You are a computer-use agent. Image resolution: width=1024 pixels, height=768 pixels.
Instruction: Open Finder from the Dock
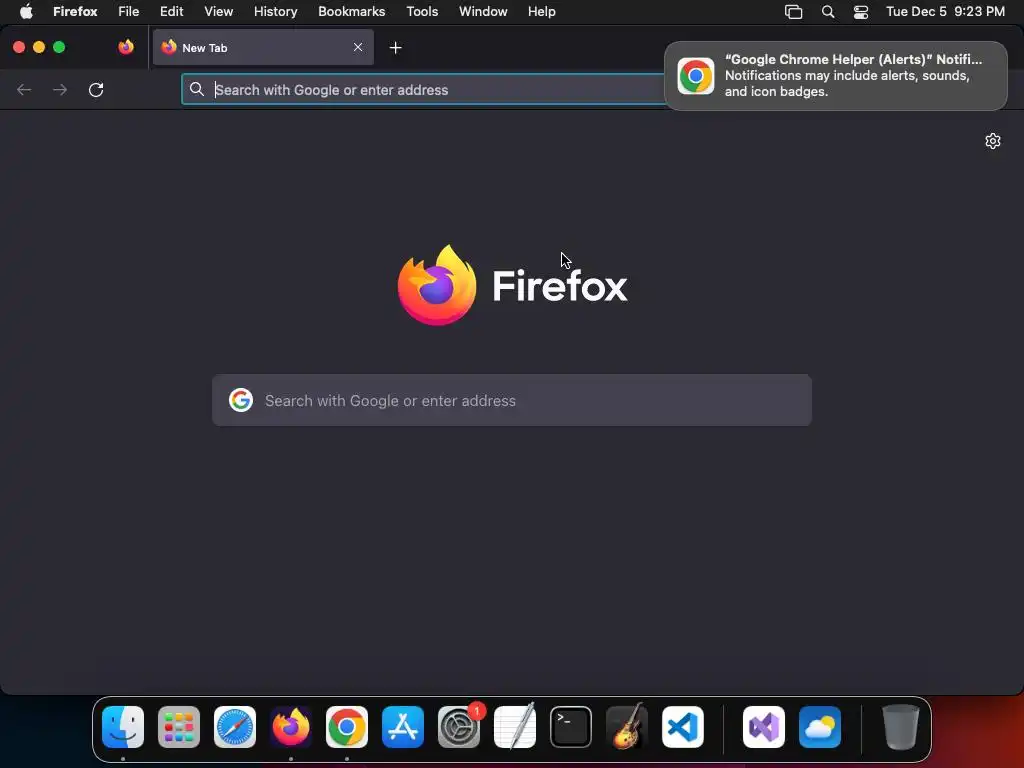pos(123,727)
